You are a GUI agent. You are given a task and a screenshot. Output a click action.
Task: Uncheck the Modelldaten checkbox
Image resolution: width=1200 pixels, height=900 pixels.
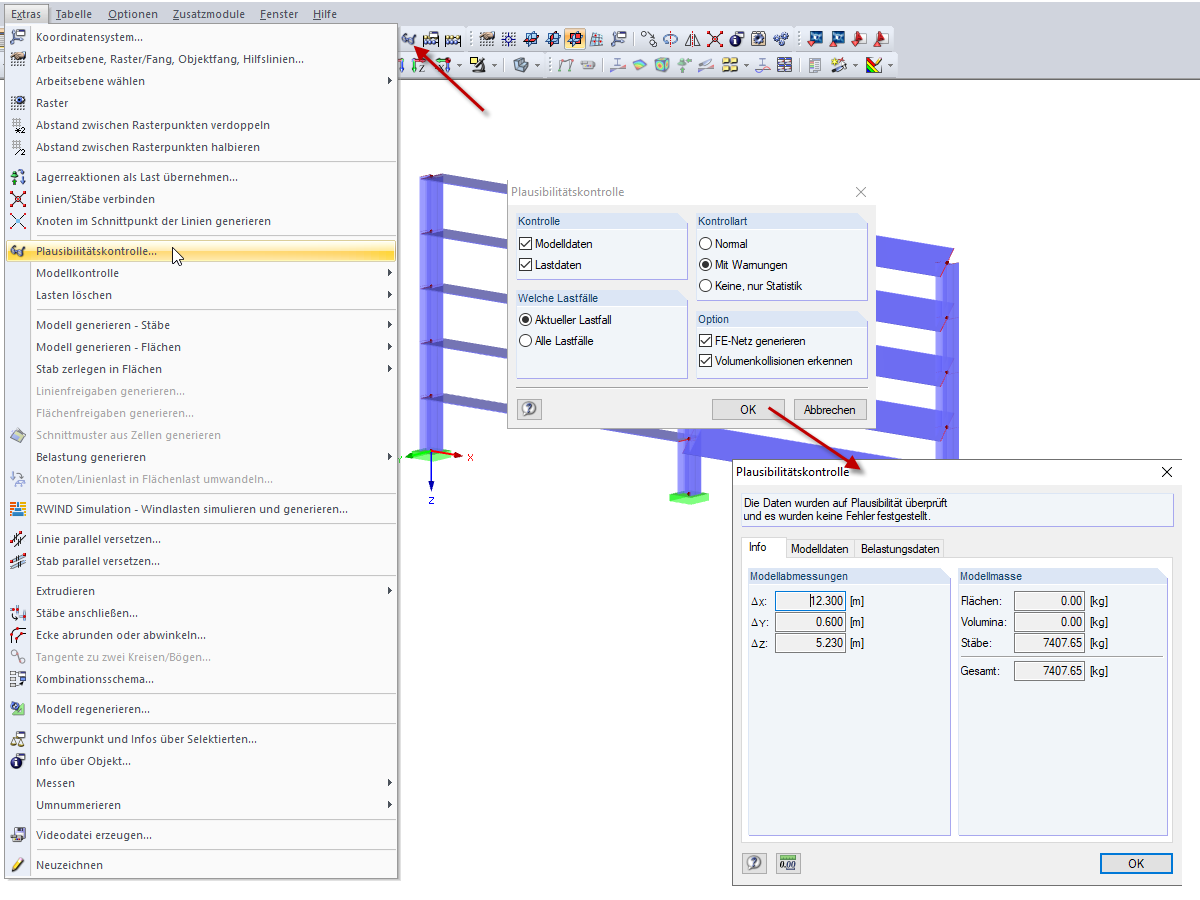[x=526, y=244]
